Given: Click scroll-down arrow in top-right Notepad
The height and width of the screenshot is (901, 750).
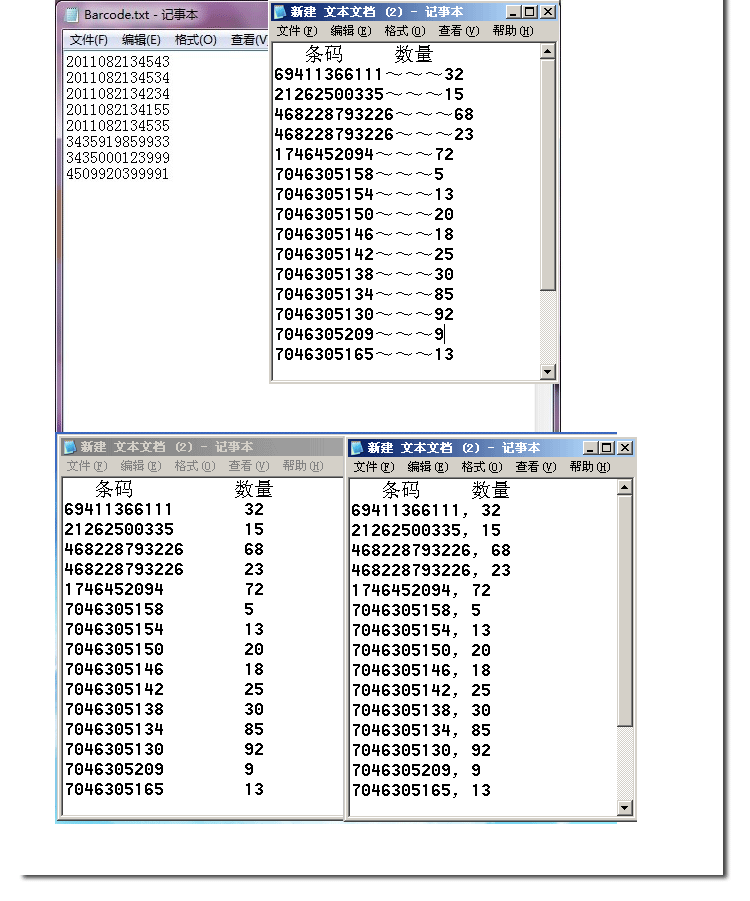Looking at the screenshot, I should click(548, 372).
